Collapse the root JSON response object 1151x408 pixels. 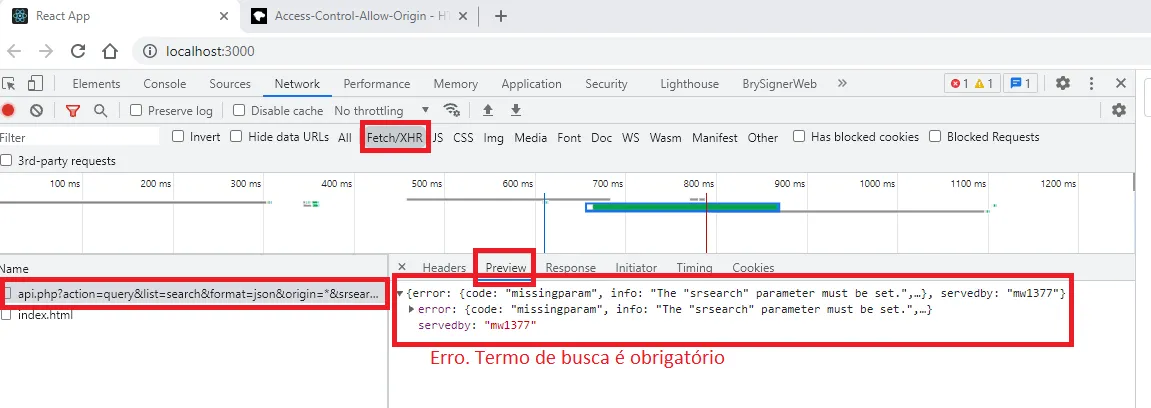tap(400, 294)
